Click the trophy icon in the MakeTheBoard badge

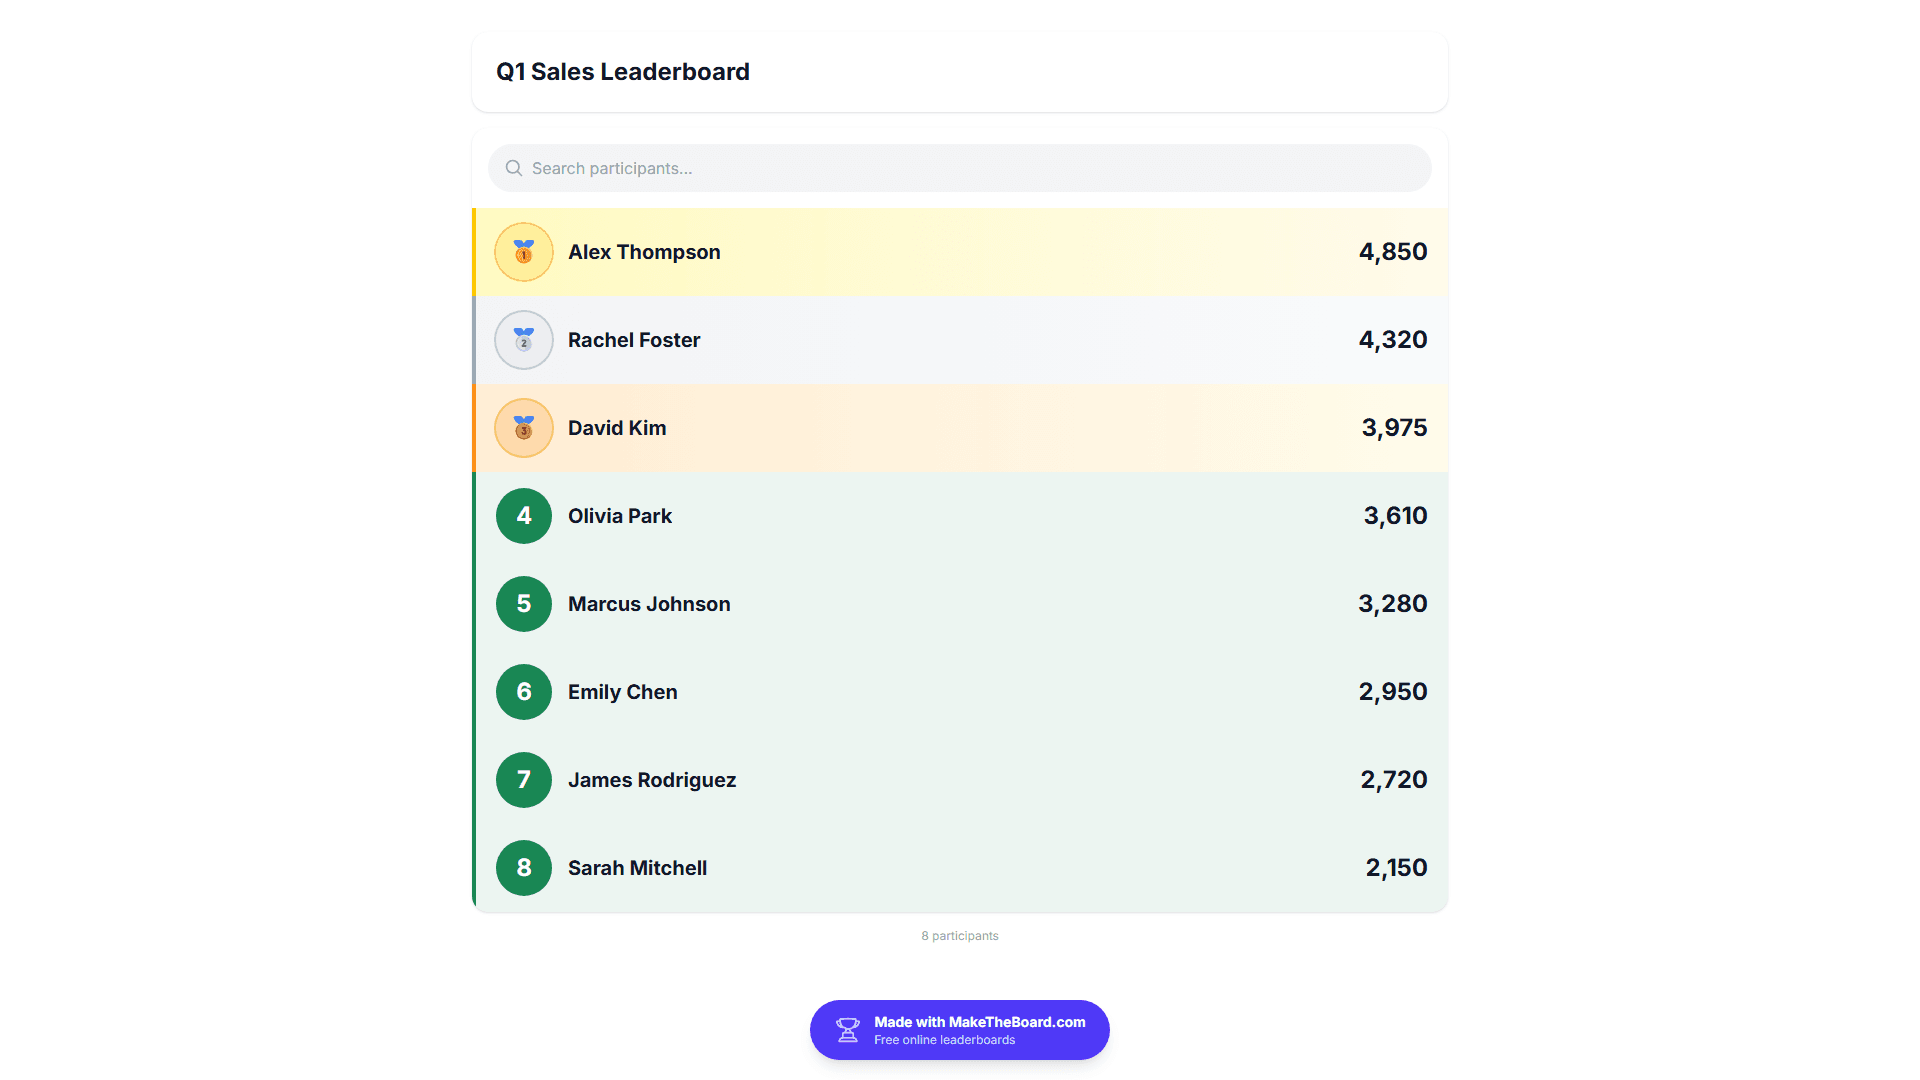pyautogui.click(x=848, y=1030)
